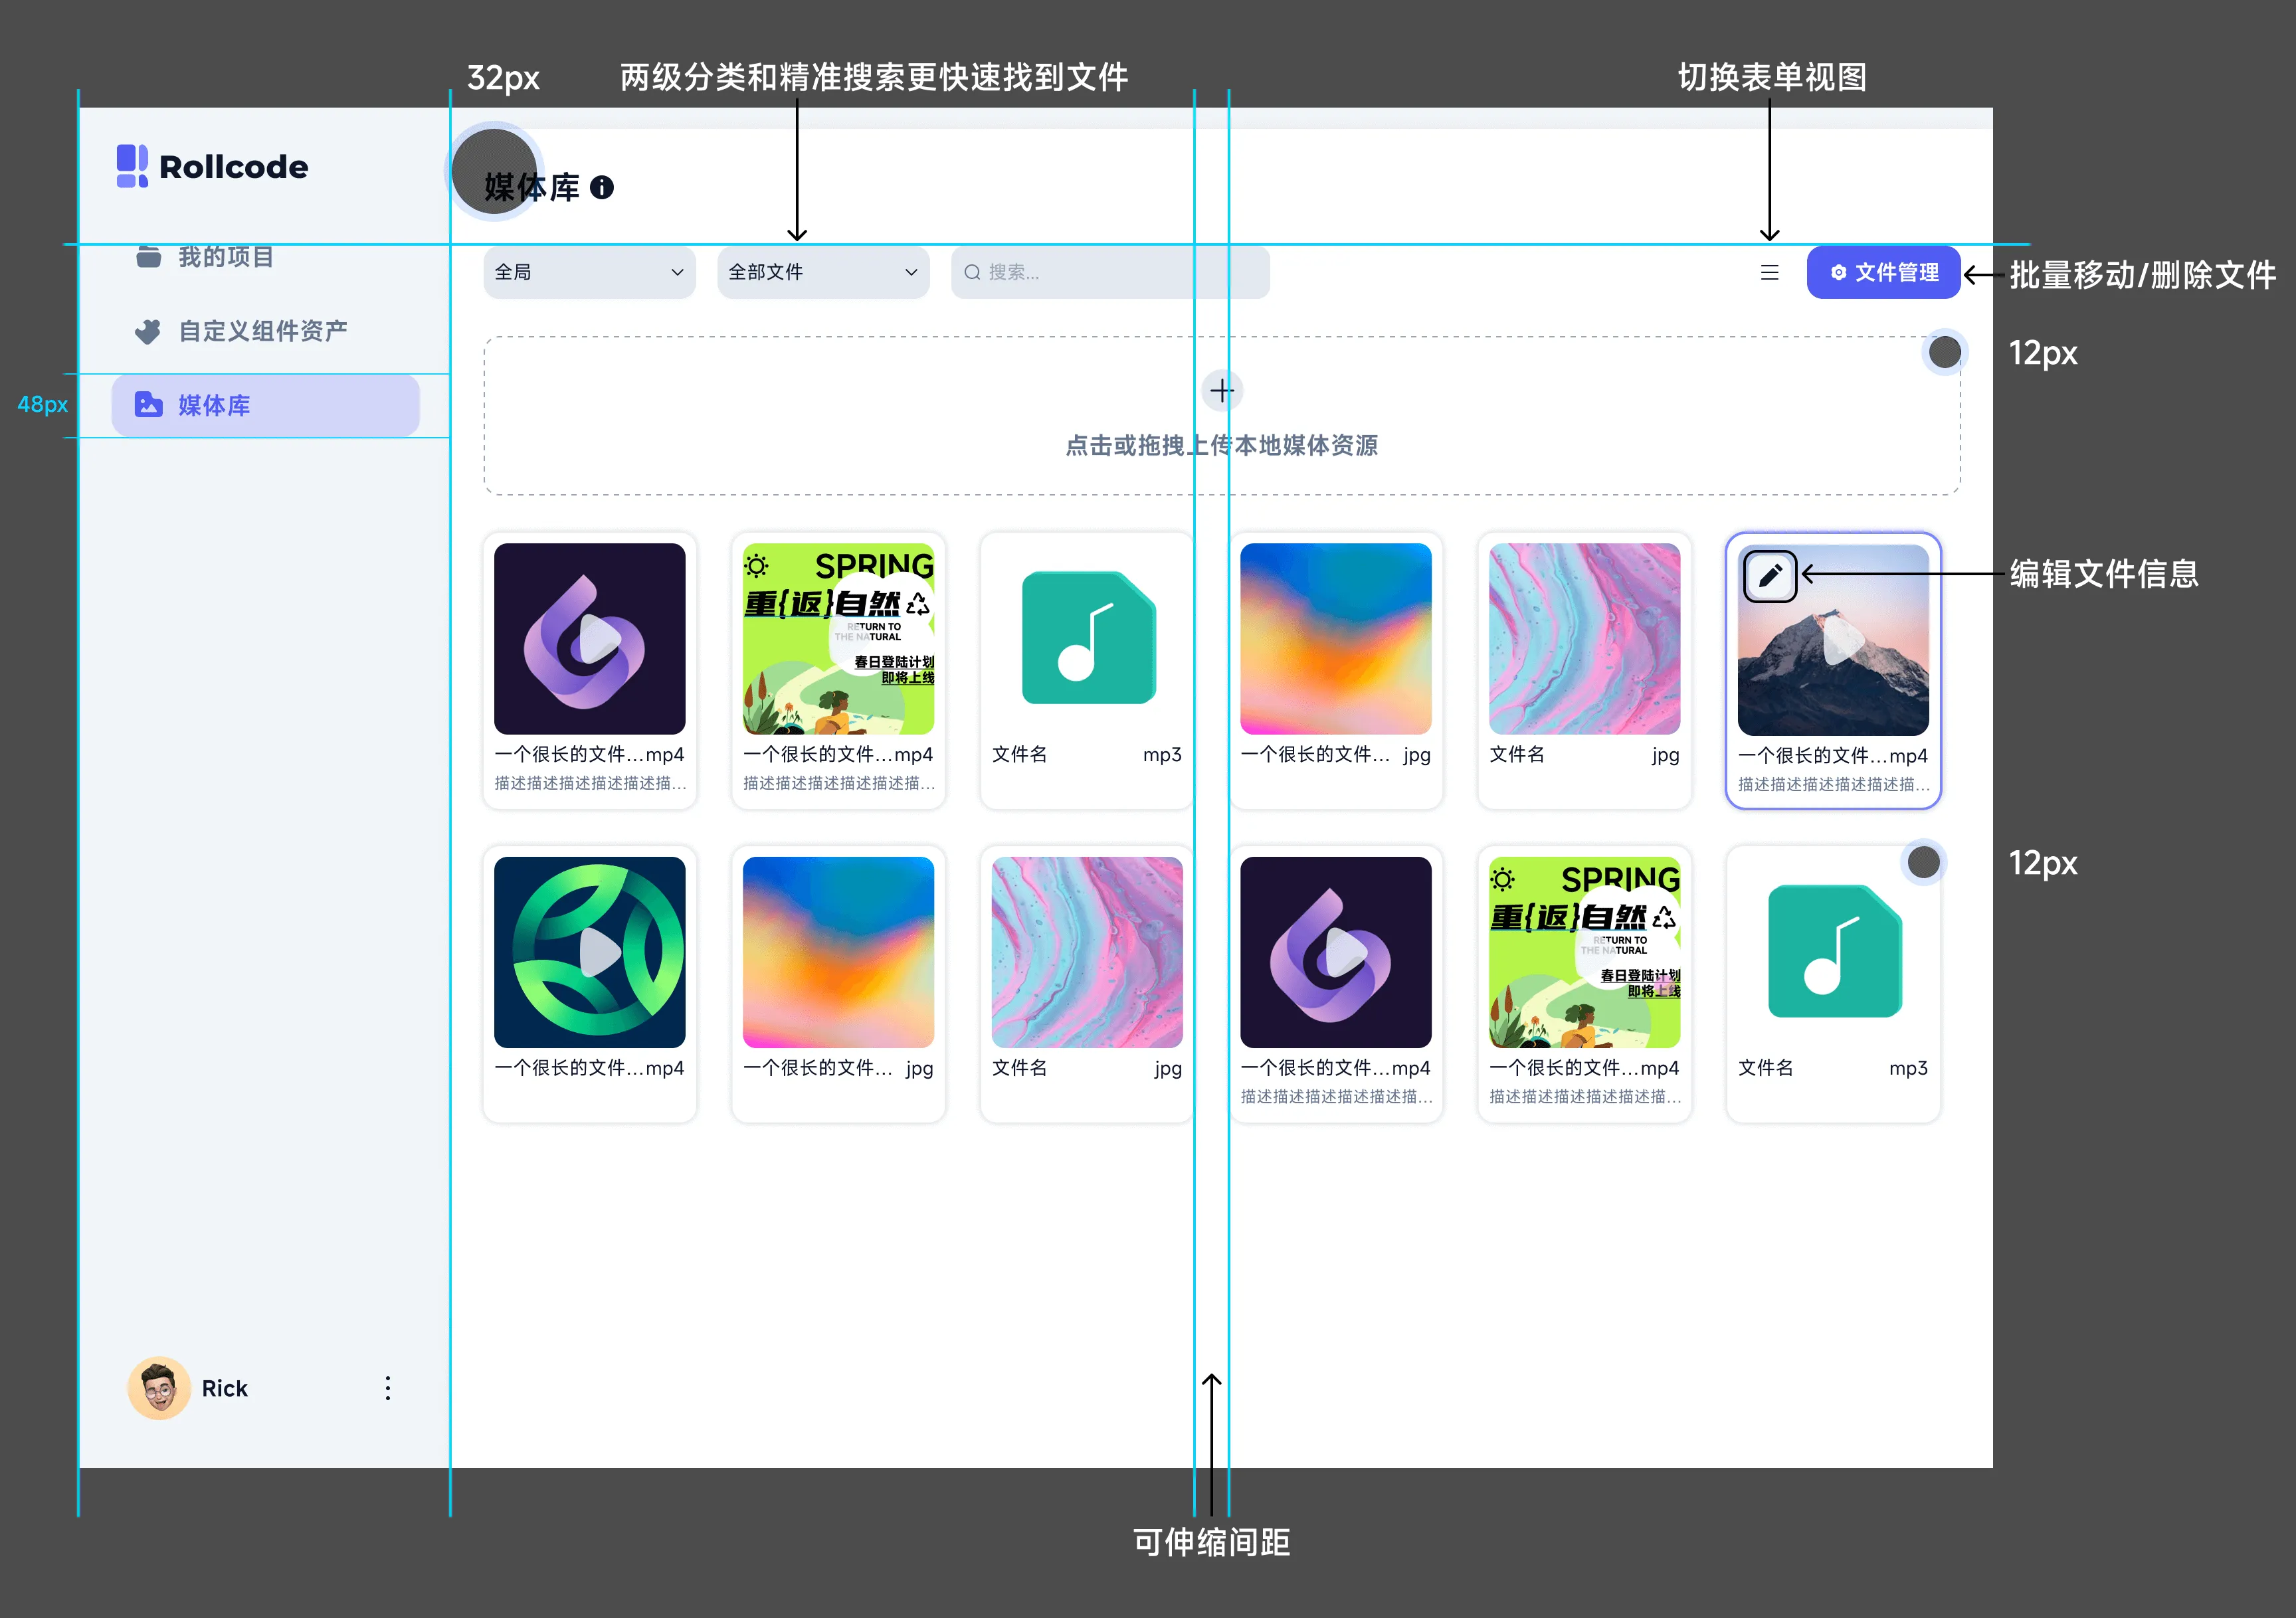Play the purple logo video in second row
Image resolution: width=2296 pixels, height=1618 pixels.
coord(1346,952)
